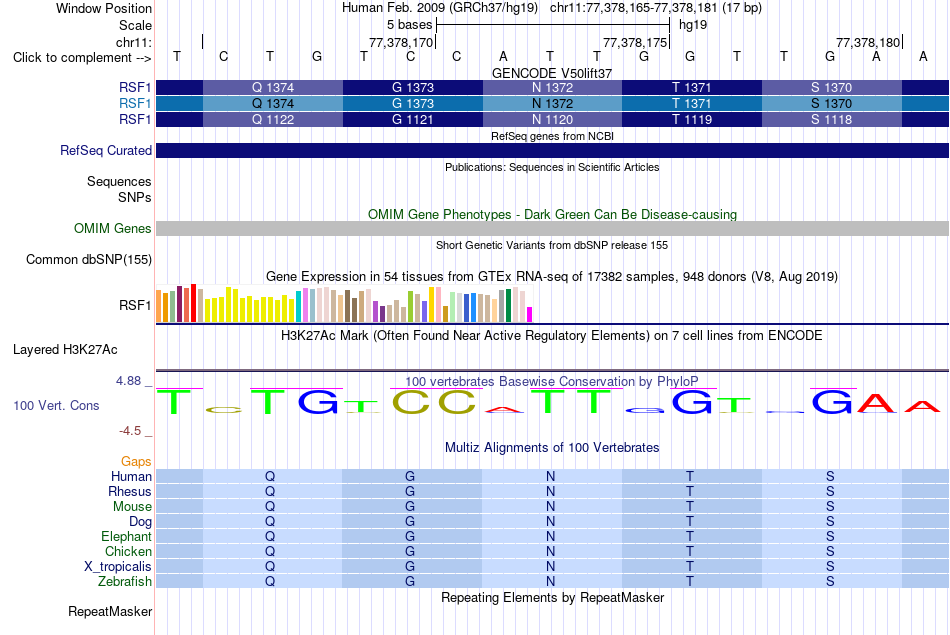Click the chr11: base position label

pyautogui.click(x=134, y=42)
